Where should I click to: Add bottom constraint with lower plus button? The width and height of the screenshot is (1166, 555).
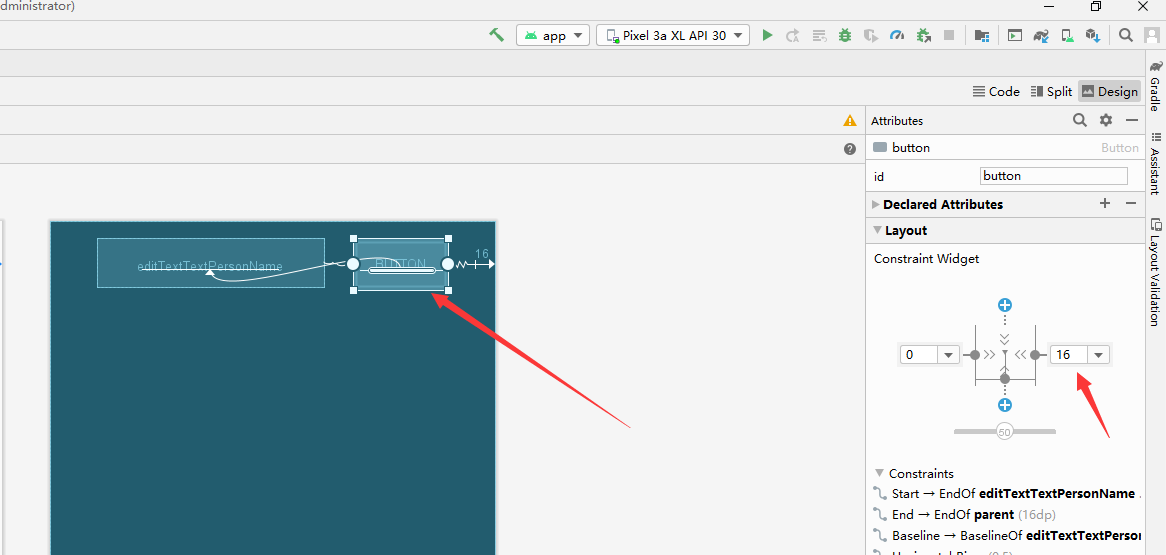pyautogui.click(x=1005, y=405)
